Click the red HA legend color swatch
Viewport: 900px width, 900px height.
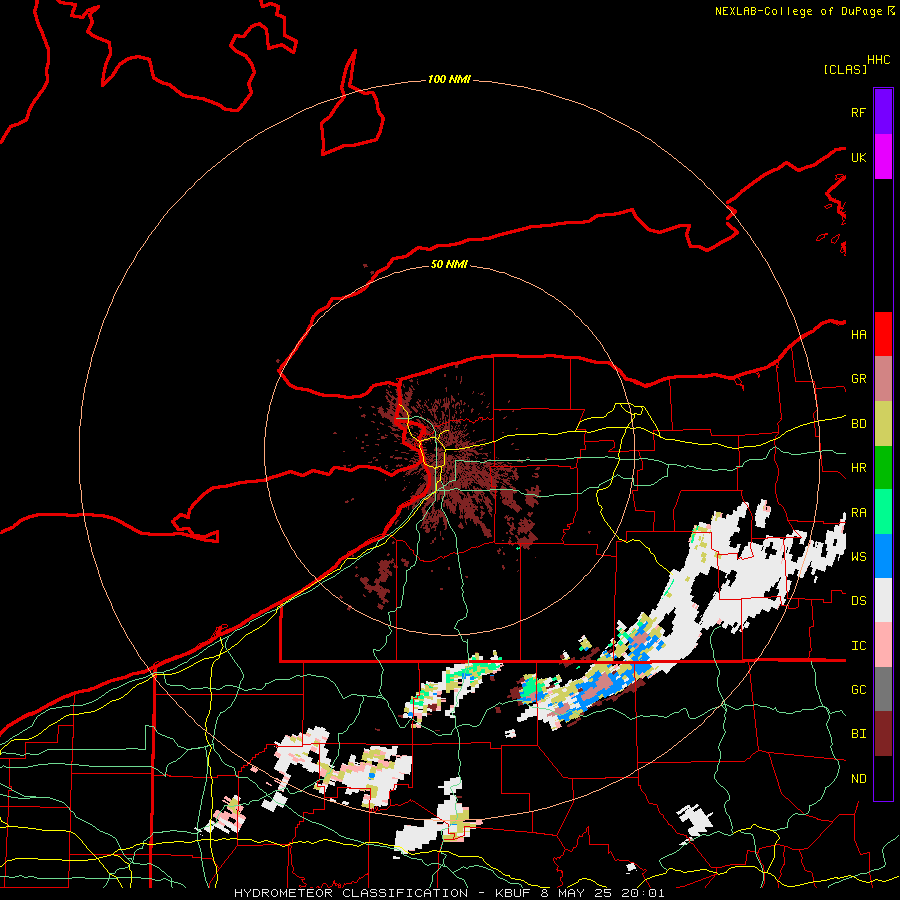coord(883,334)
